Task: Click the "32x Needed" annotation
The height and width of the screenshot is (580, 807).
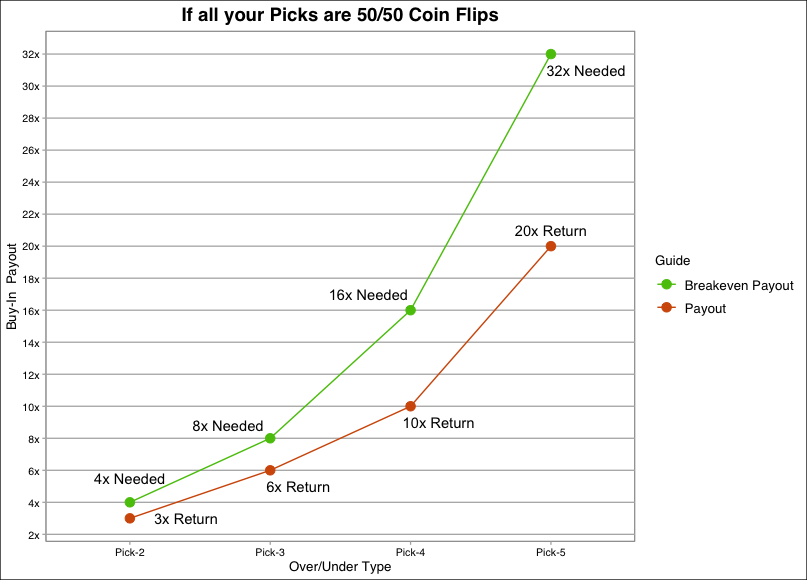Action: click(586, 72)
